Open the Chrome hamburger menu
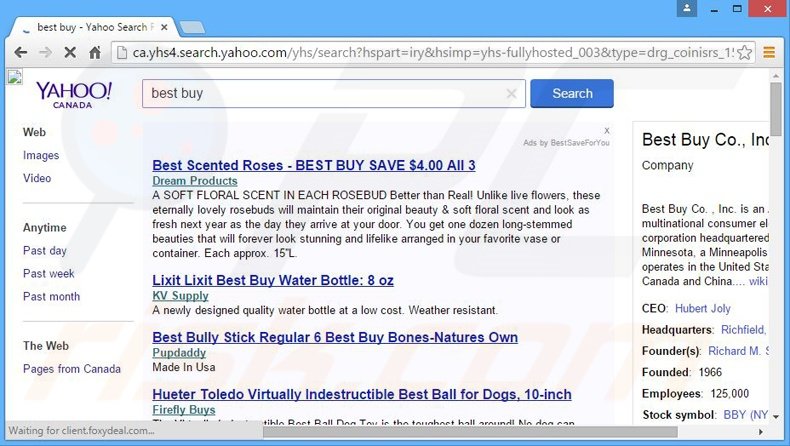 [x=769, y=52]
